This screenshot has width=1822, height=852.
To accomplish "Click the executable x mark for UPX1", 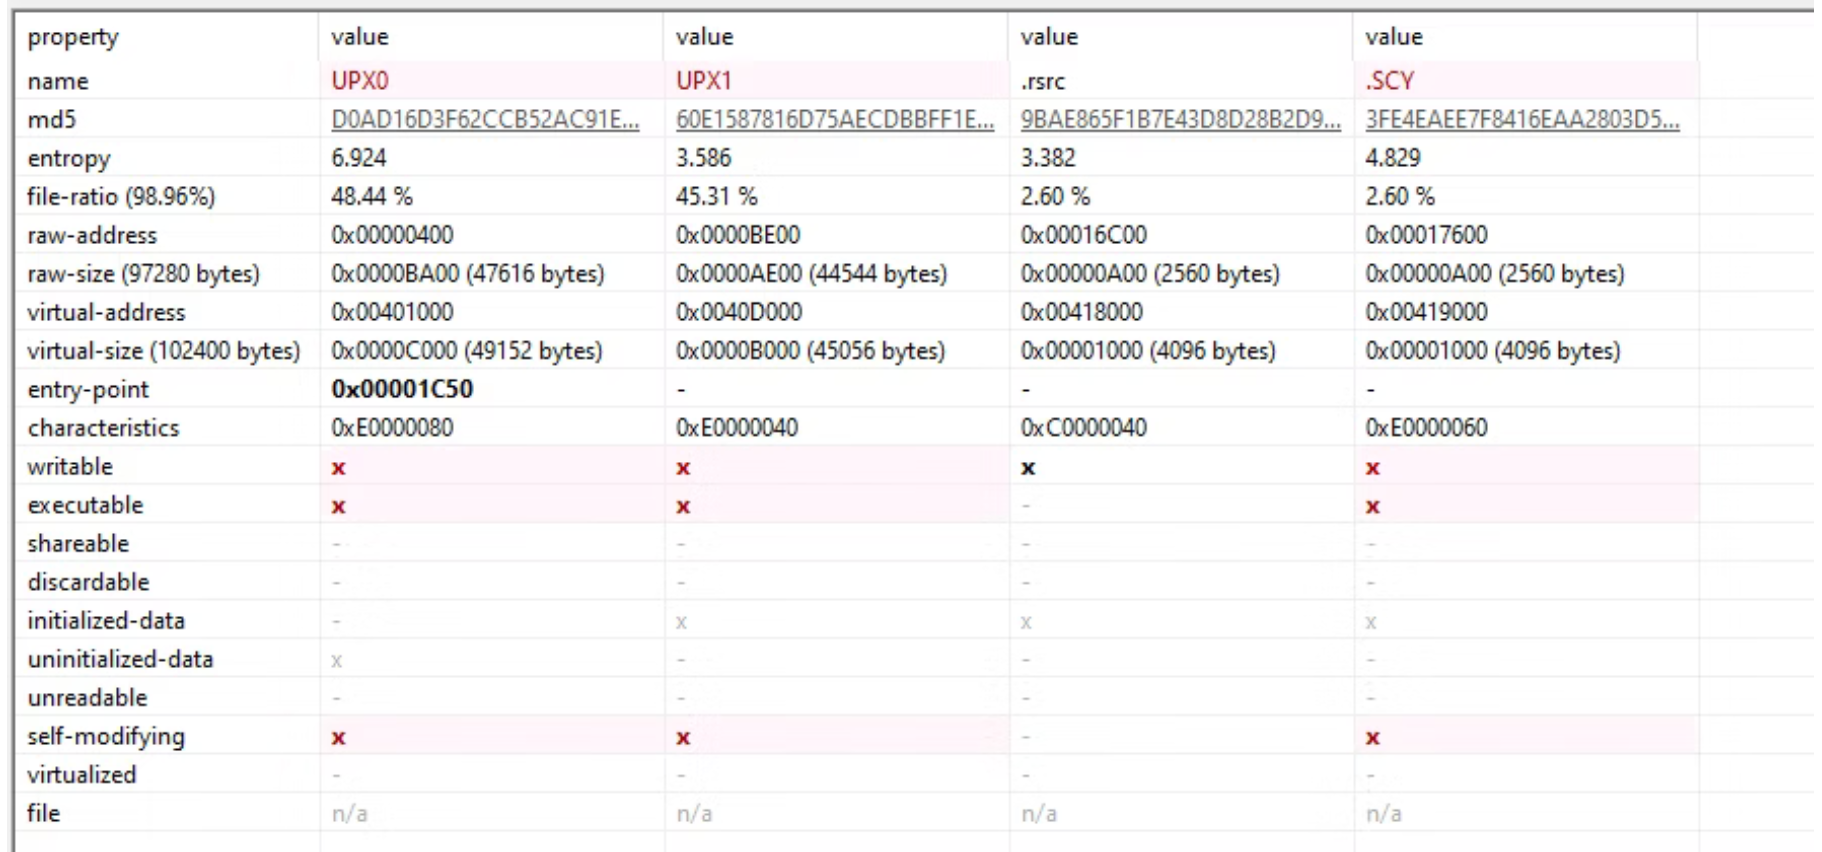I will point(683,507).
